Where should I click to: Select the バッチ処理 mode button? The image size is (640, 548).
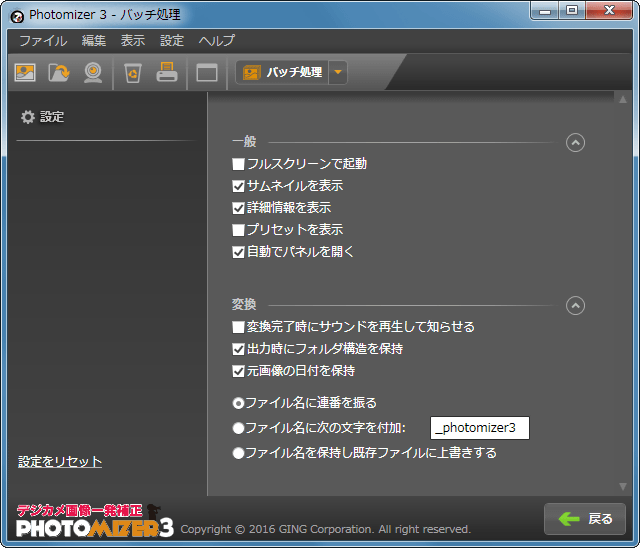point(282,73)
